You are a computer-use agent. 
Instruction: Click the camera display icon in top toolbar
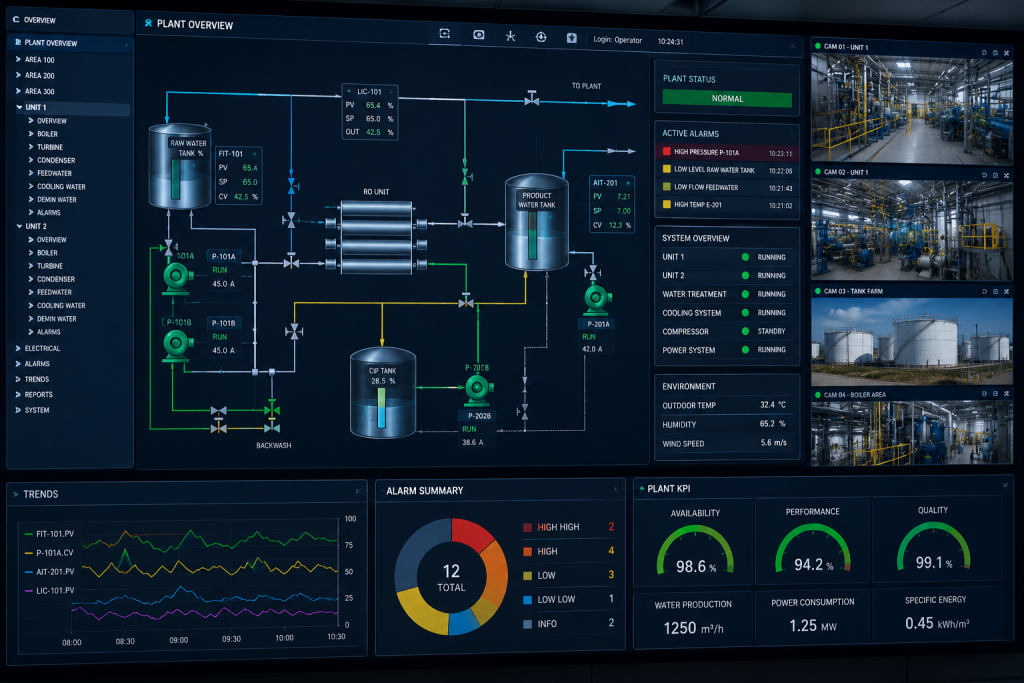tap(479, 35)
